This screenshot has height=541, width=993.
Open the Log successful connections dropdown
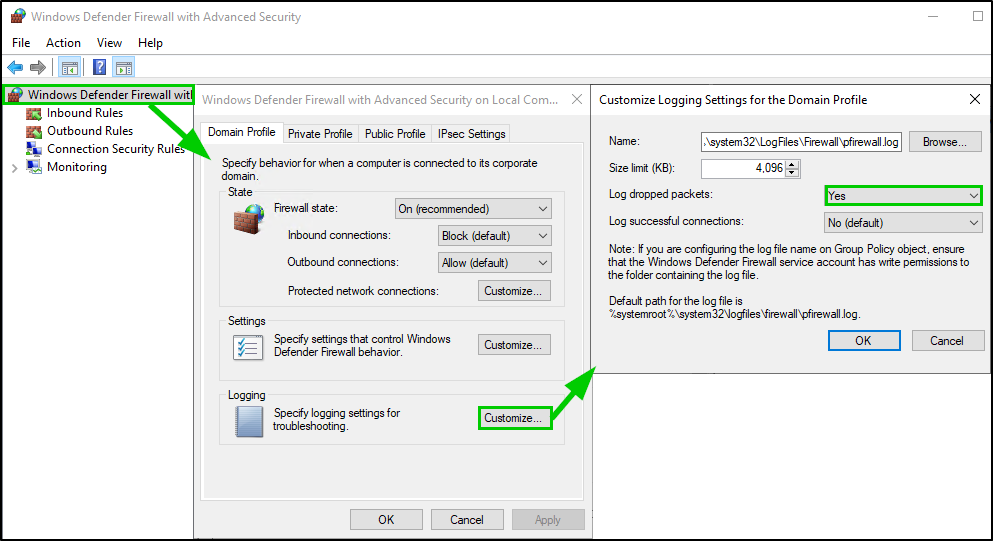(903, 222)
